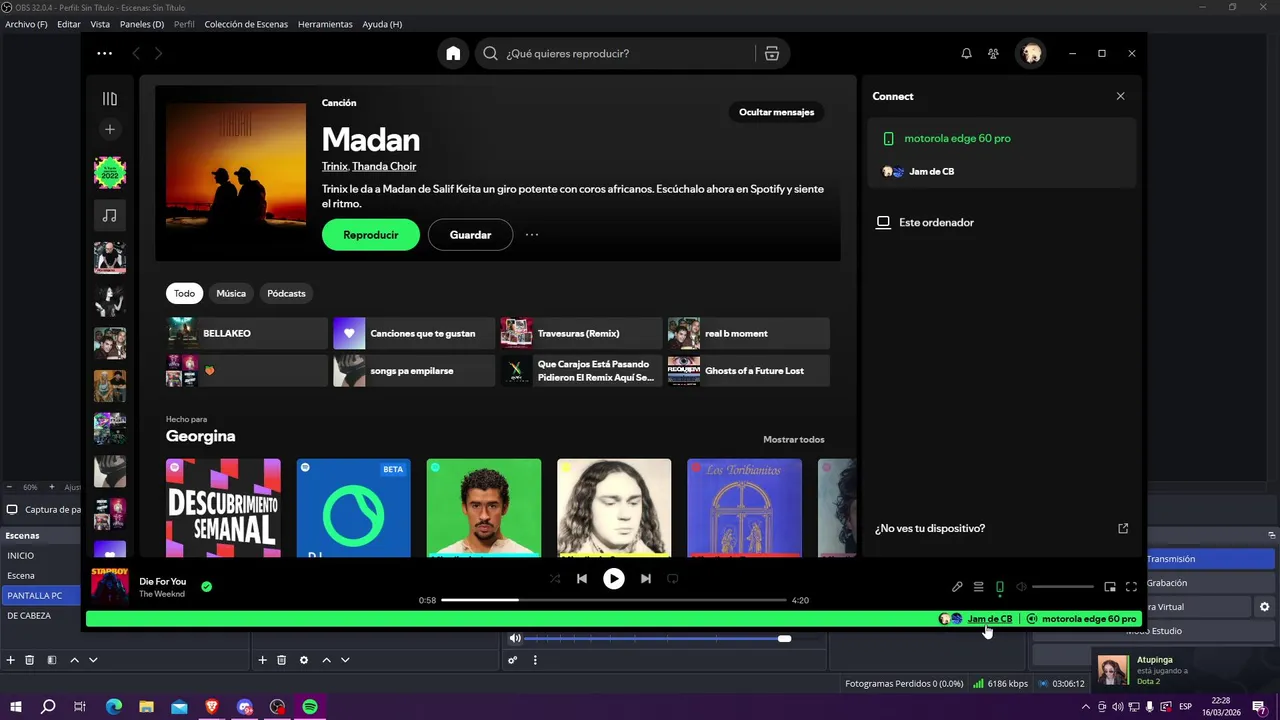Play the current track Die For You
The width and height of the screenshot is (1280, 720).
click(x=614, y=578)
